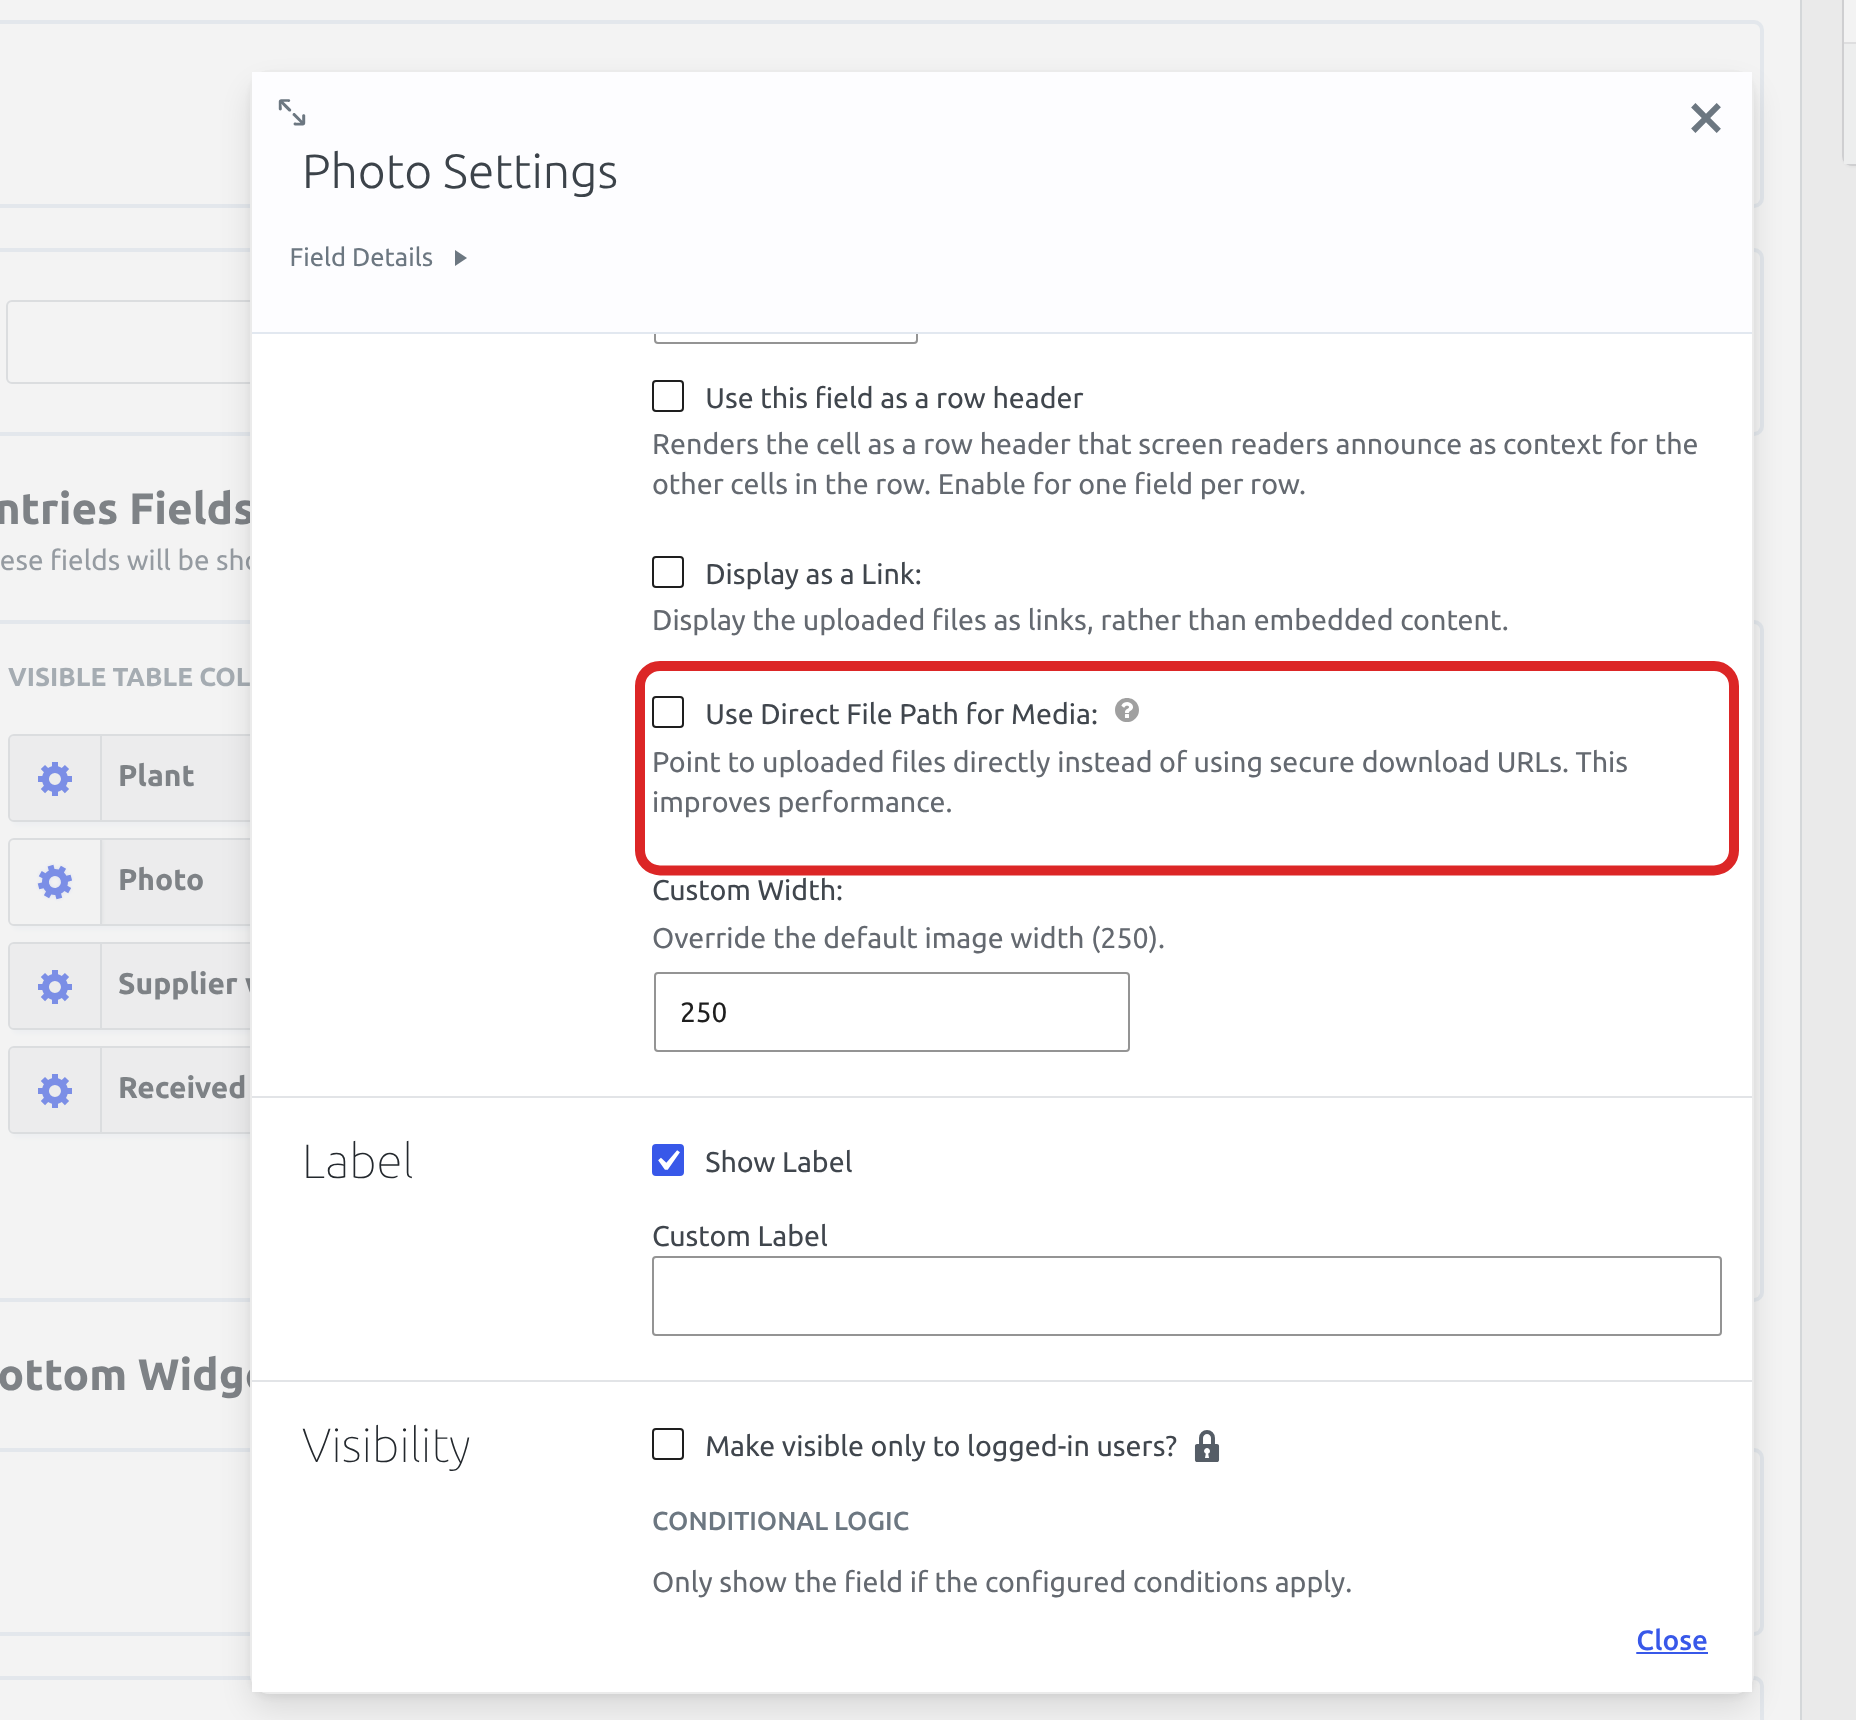Open settings gear for Supplier column
Viewport: 1856px width, 1720px height.
pyautogui.click(x=55, y=986)
